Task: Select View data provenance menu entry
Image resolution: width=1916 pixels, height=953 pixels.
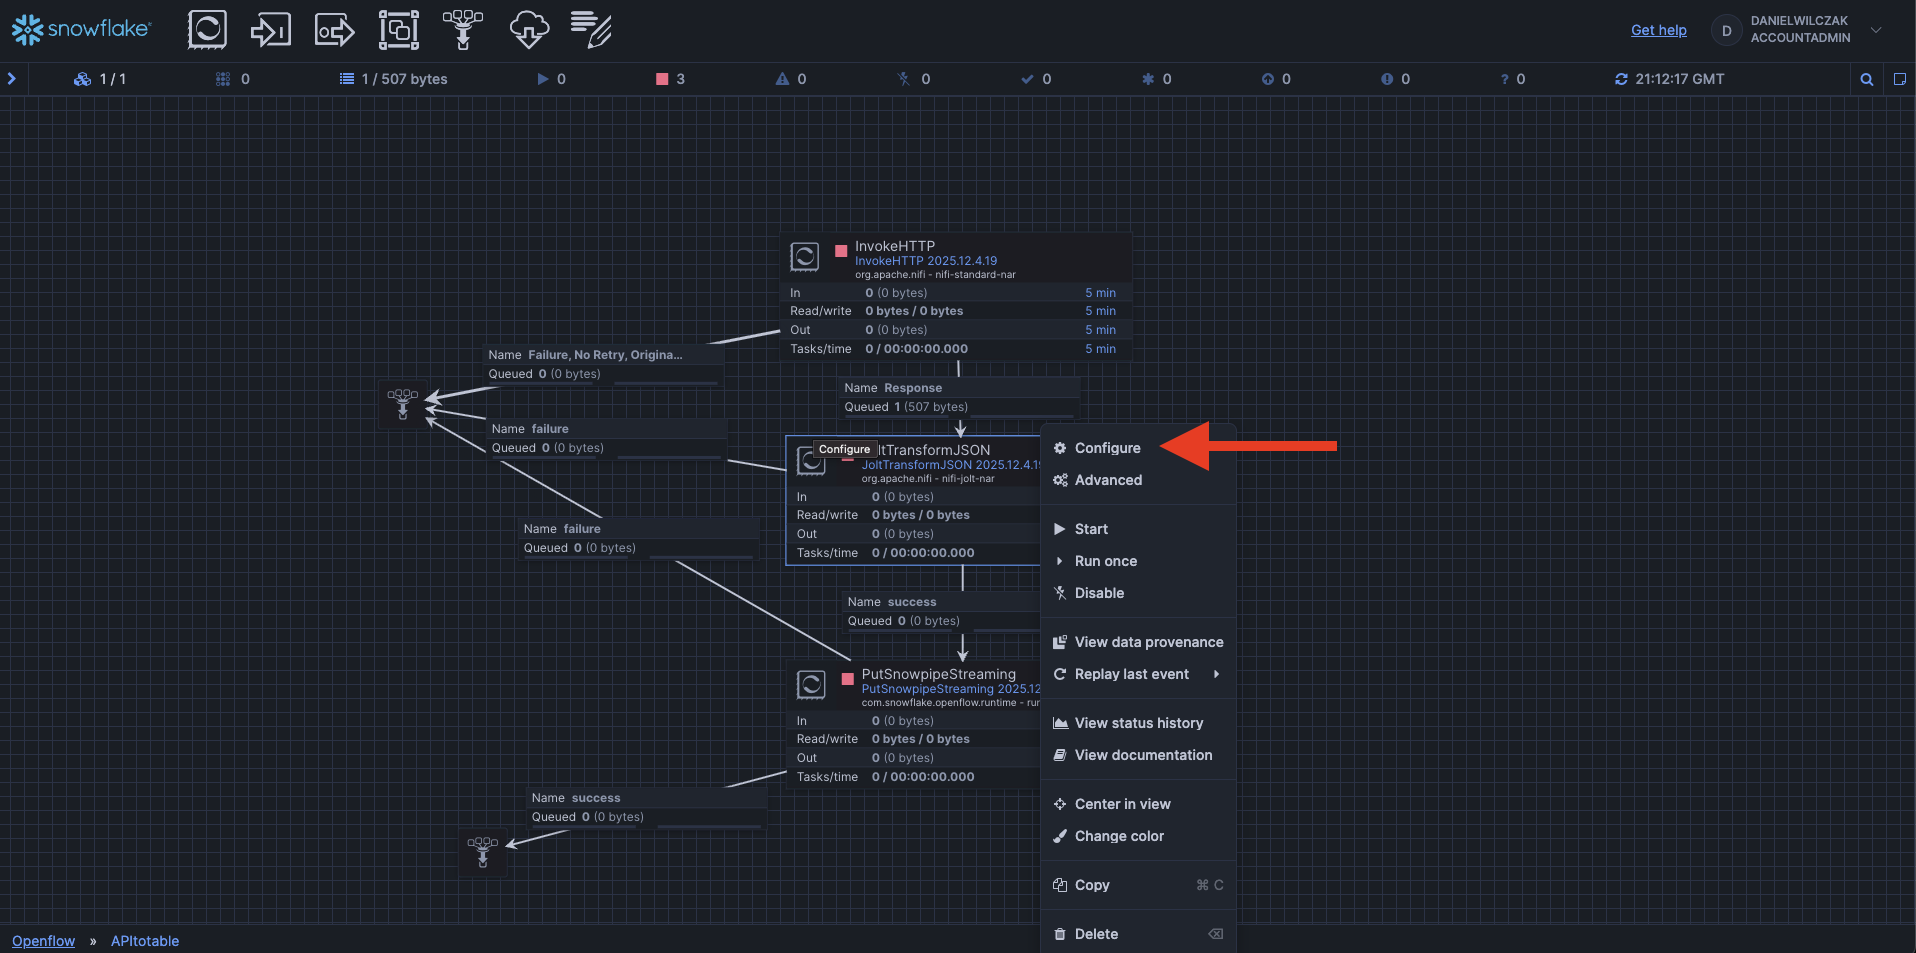Action: pos(1148,642)
